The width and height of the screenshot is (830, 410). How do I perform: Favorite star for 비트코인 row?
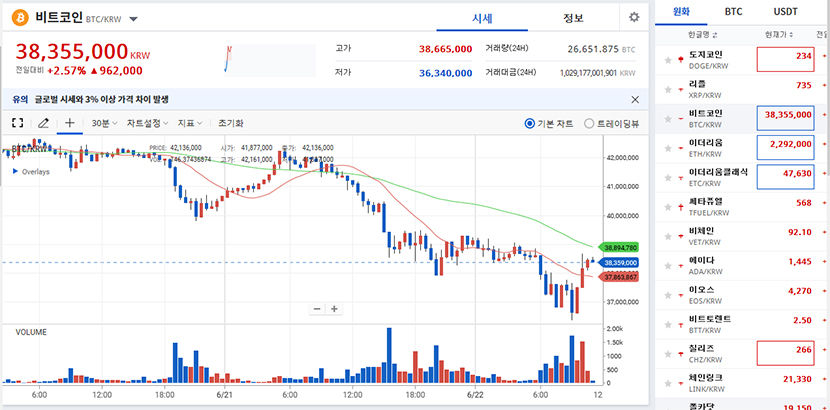668,119
